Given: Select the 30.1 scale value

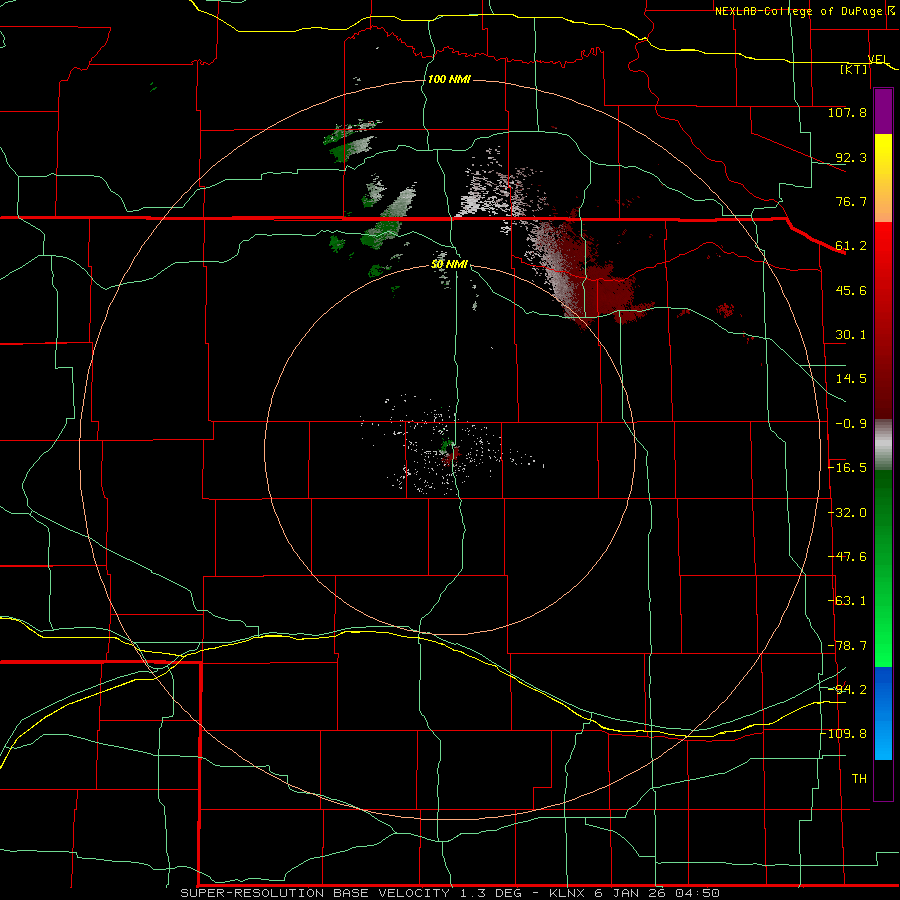Looking at the screenshot, I should pos(851,335).
